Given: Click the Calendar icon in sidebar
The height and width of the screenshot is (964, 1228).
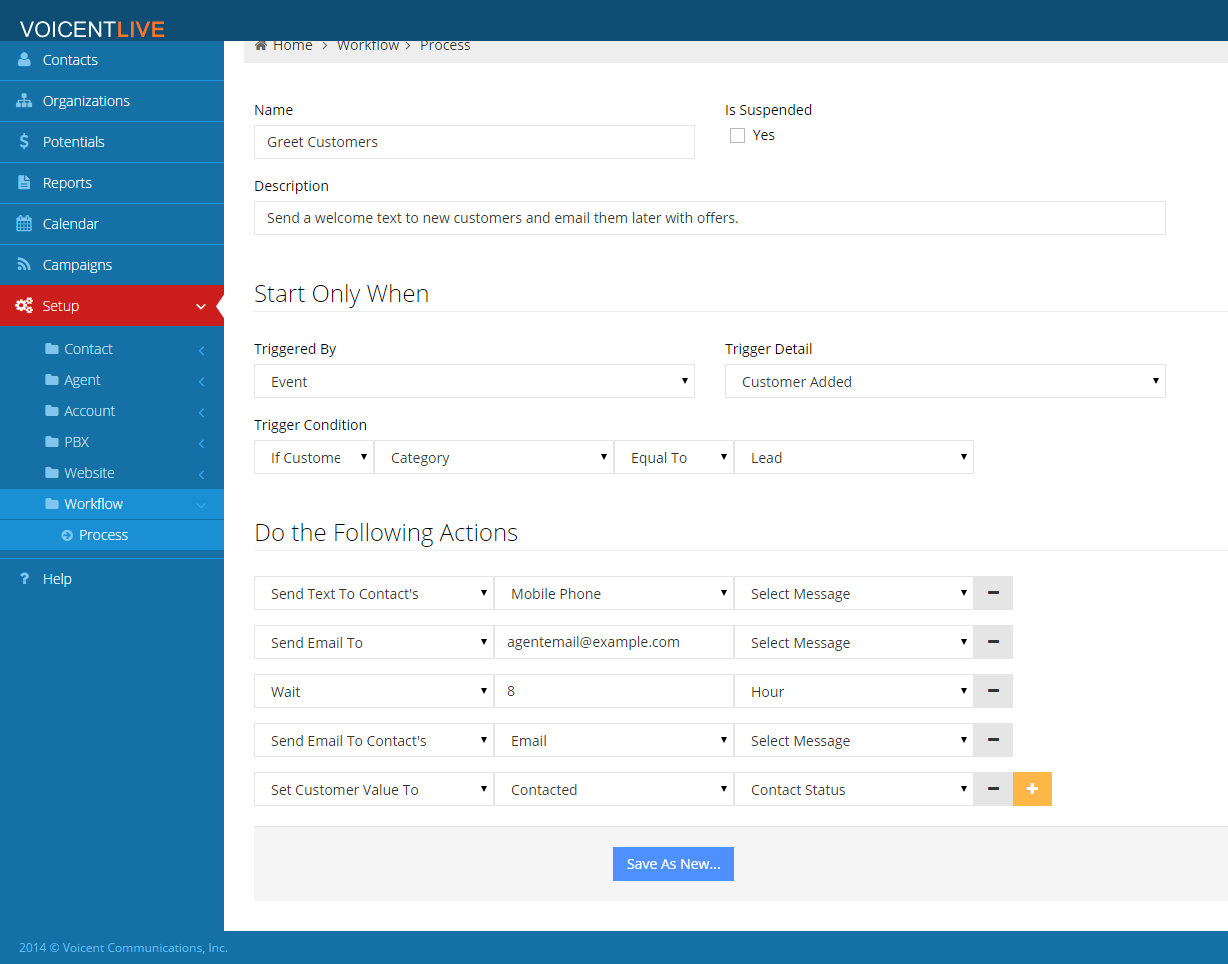Looking at the screenshot, I should click(24, 224).
